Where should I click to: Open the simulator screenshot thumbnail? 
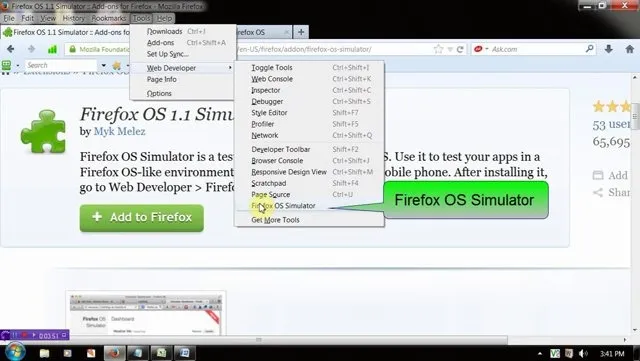click(x=146, y=314)
